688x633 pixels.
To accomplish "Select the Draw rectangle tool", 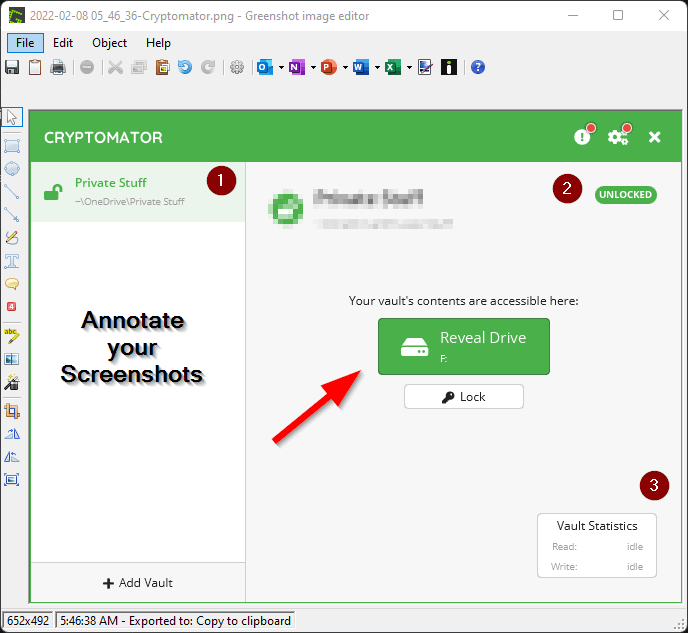I will [x=12, y=146].
